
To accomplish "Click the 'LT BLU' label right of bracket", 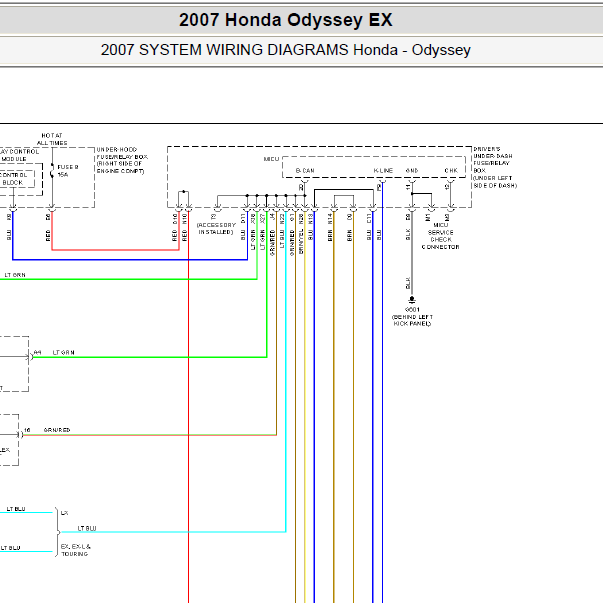I will pos(87,528).
